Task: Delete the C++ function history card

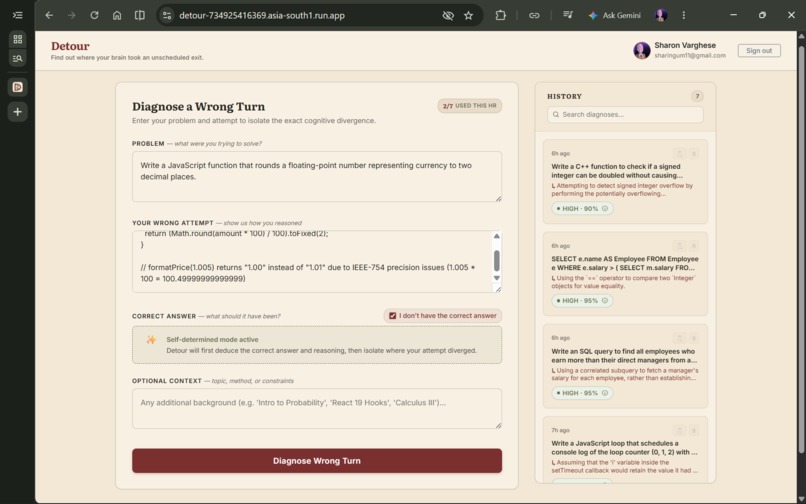Action: pos(693,153)
